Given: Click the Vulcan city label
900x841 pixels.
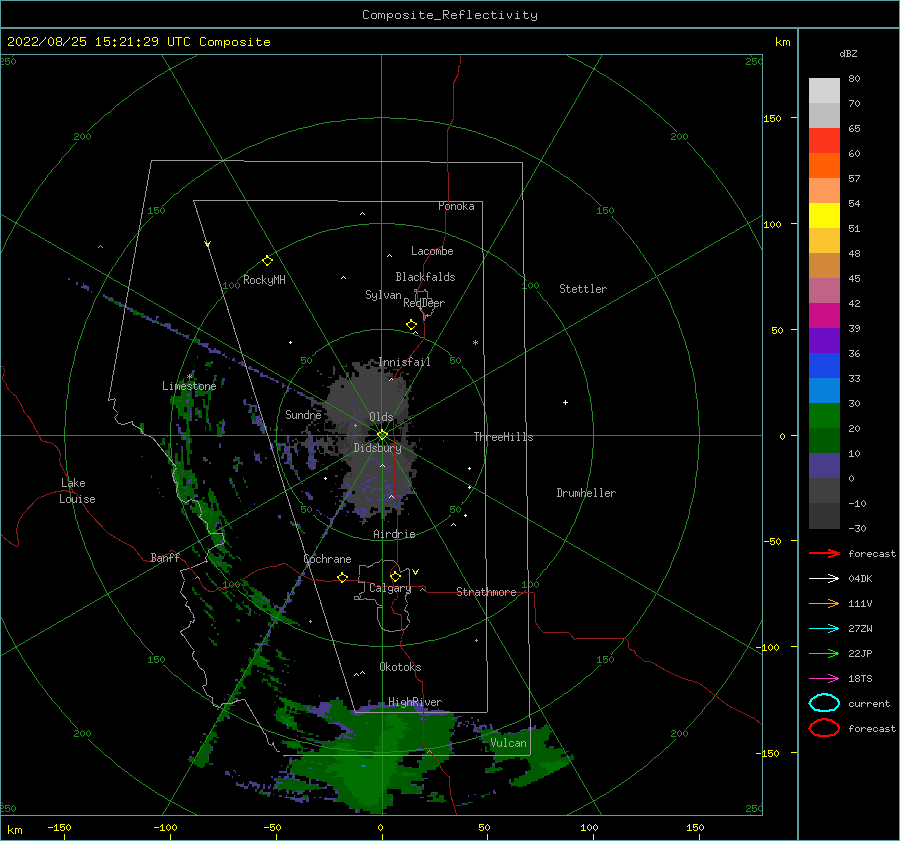Looking at the screenshot, I should (508, 743).
